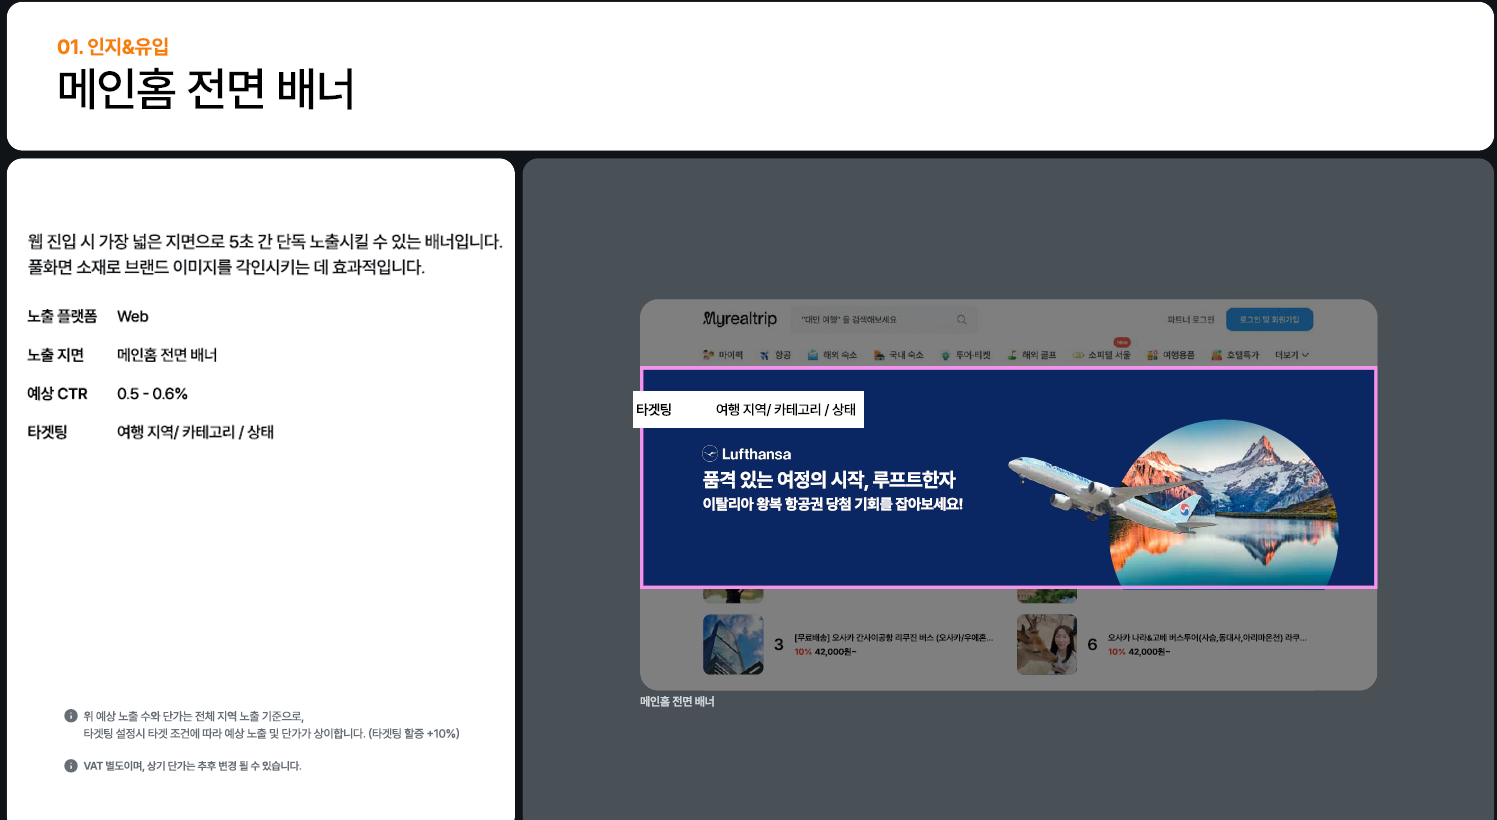The image size is (1497, 820).
Task: Click the 해외 골프 icon
Action: coord(1012,355)
